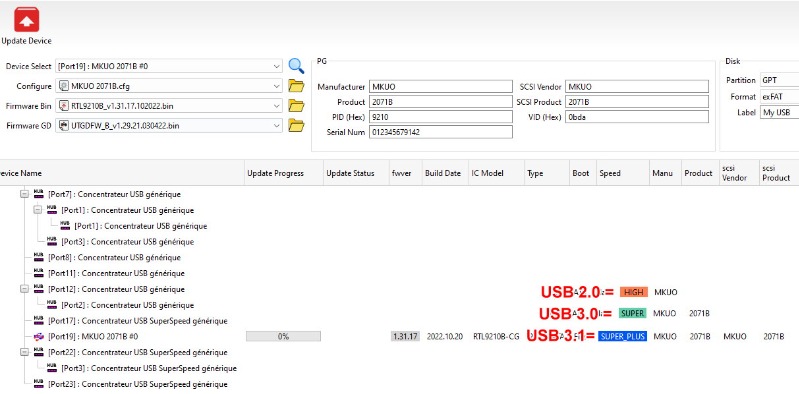This screenshot has width=799, height=394.
Task: Click the Manufacturer MKUO text field
Action: (x=440, y=87)
